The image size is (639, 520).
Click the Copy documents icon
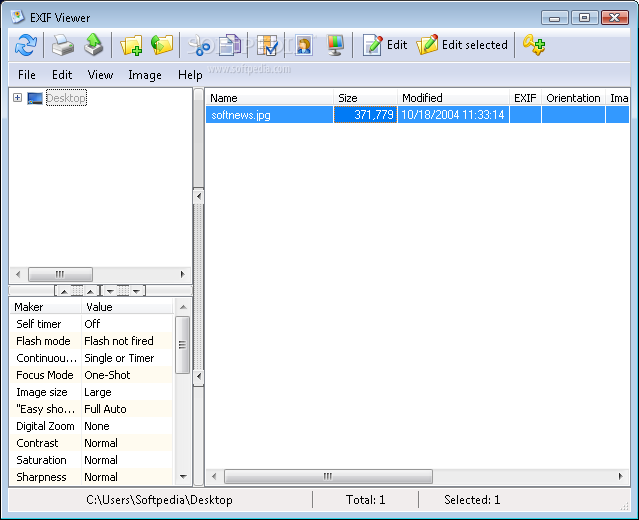point(230,45)
